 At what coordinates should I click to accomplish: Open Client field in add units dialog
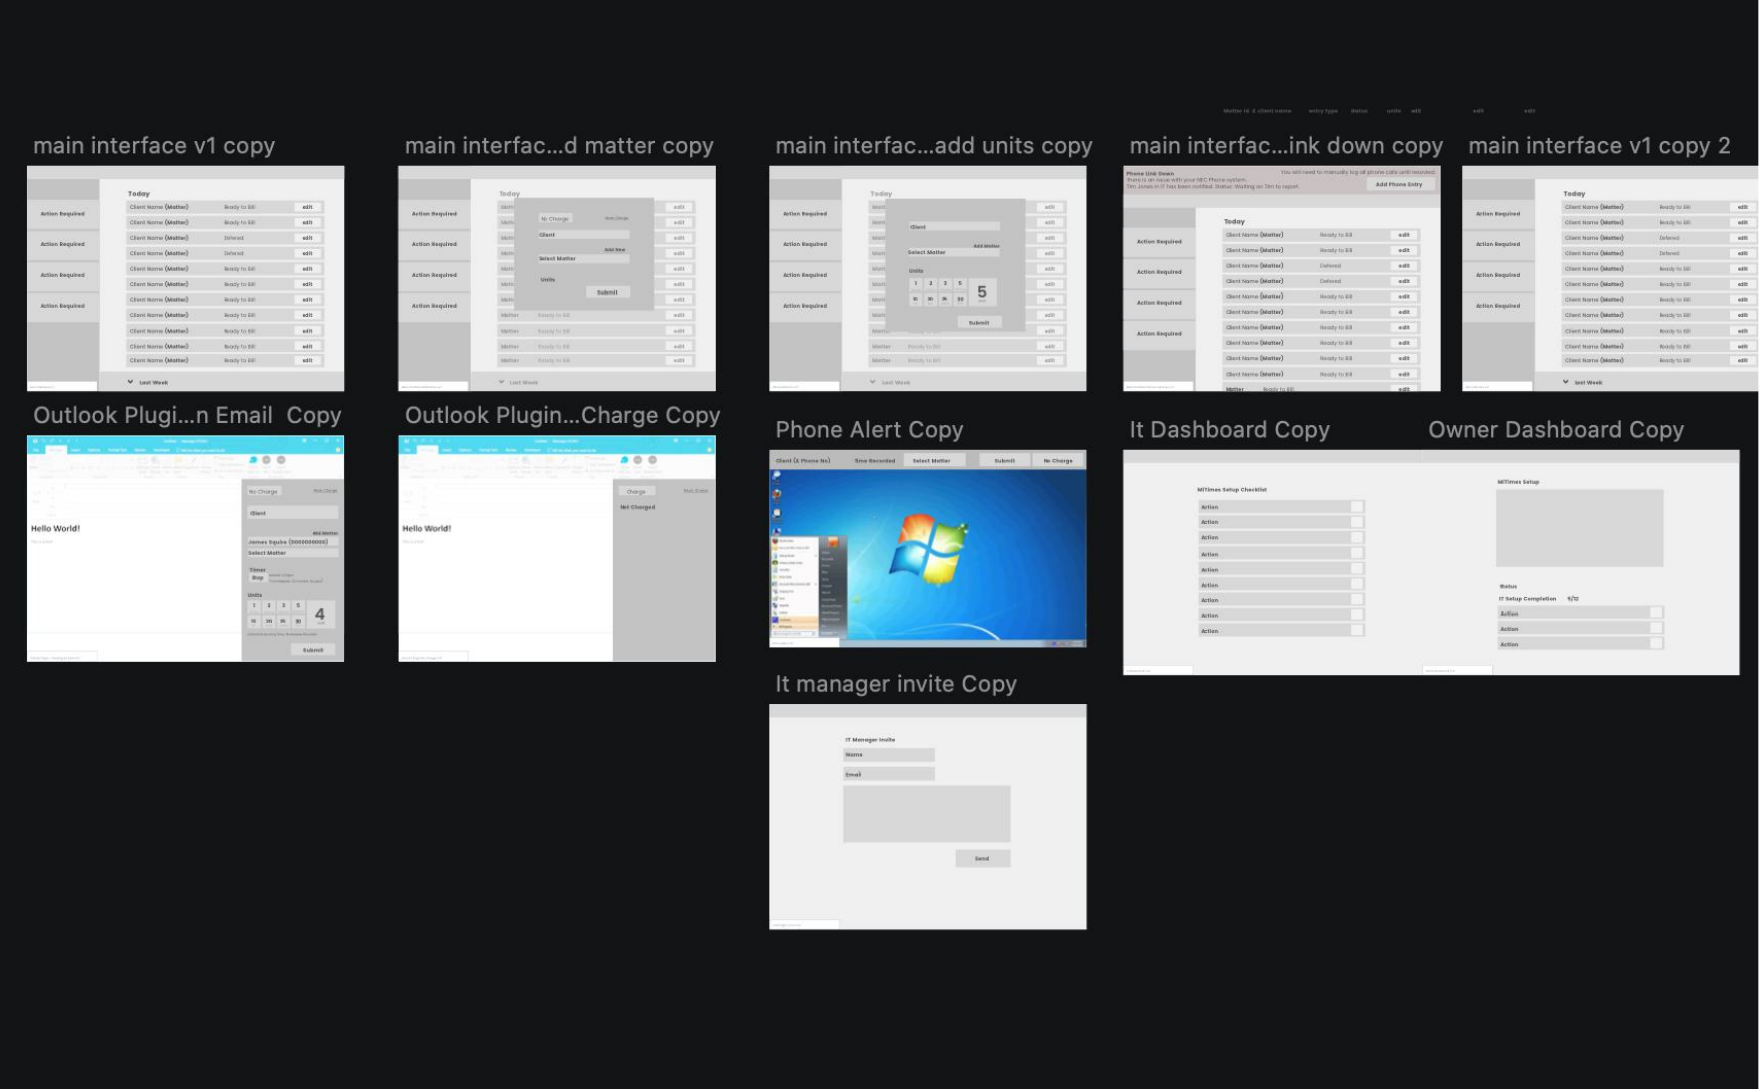coord(953,227)
